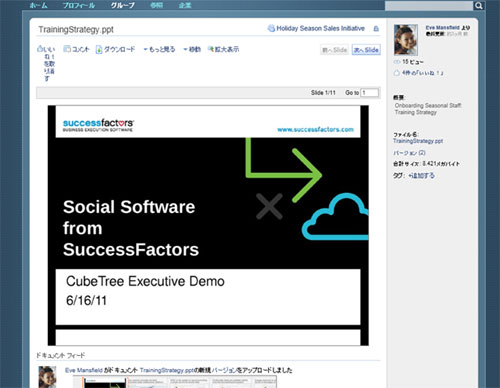Click the 拡大表示 magnifier icon
500x388 pixels.
pos(211,49)
